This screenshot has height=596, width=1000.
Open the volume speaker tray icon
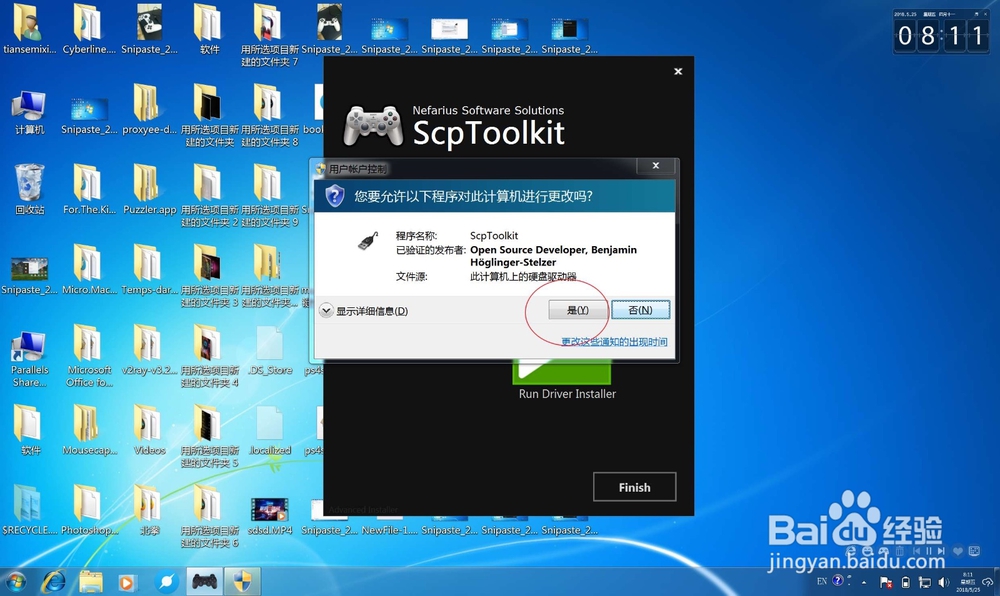(945, 582)
